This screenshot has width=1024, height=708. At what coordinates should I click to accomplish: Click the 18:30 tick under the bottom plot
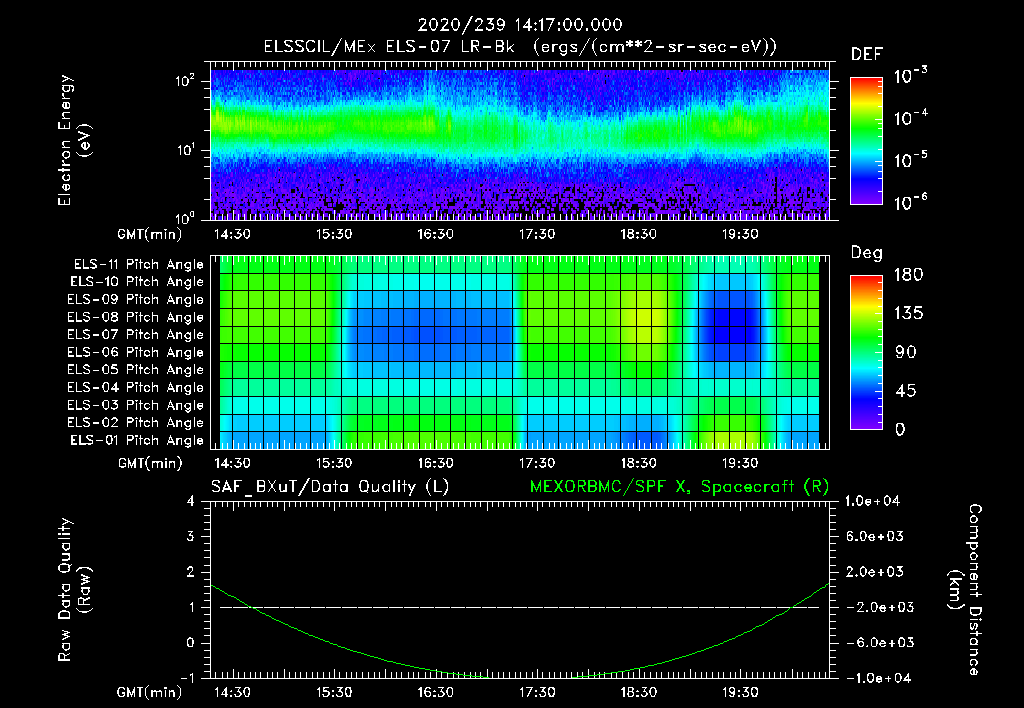(x=639, y=692)
